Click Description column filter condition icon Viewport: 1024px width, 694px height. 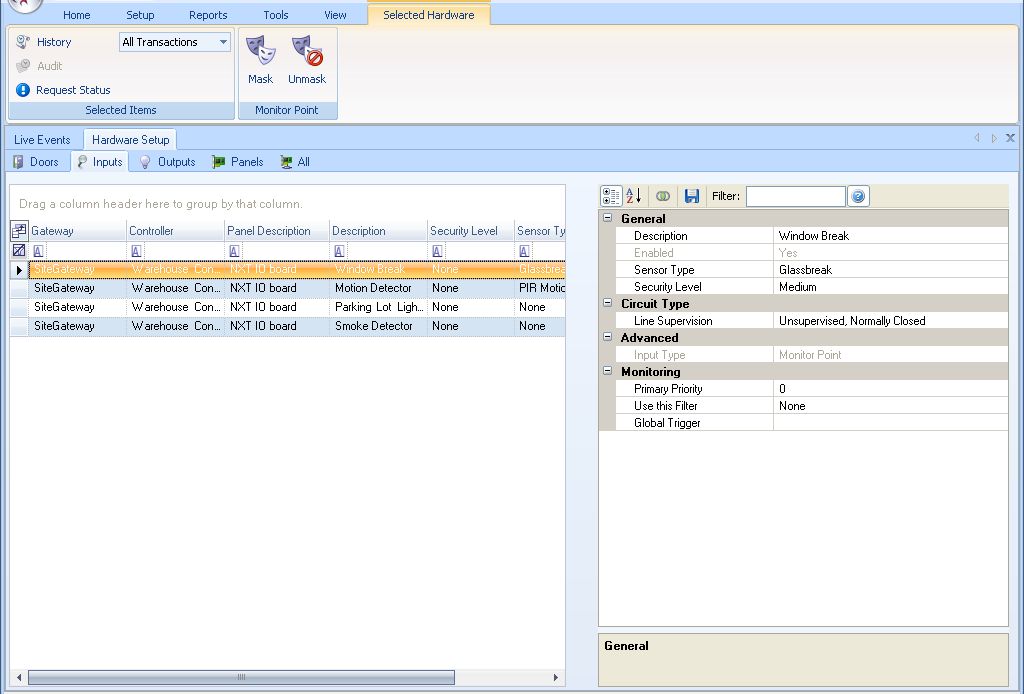(339, 251)
